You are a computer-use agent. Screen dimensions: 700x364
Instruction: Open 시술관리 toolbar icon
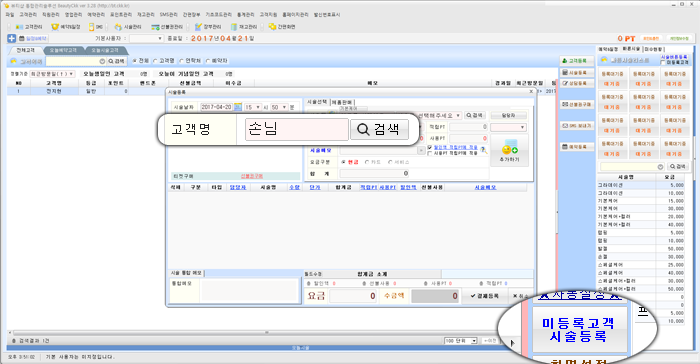128,27
